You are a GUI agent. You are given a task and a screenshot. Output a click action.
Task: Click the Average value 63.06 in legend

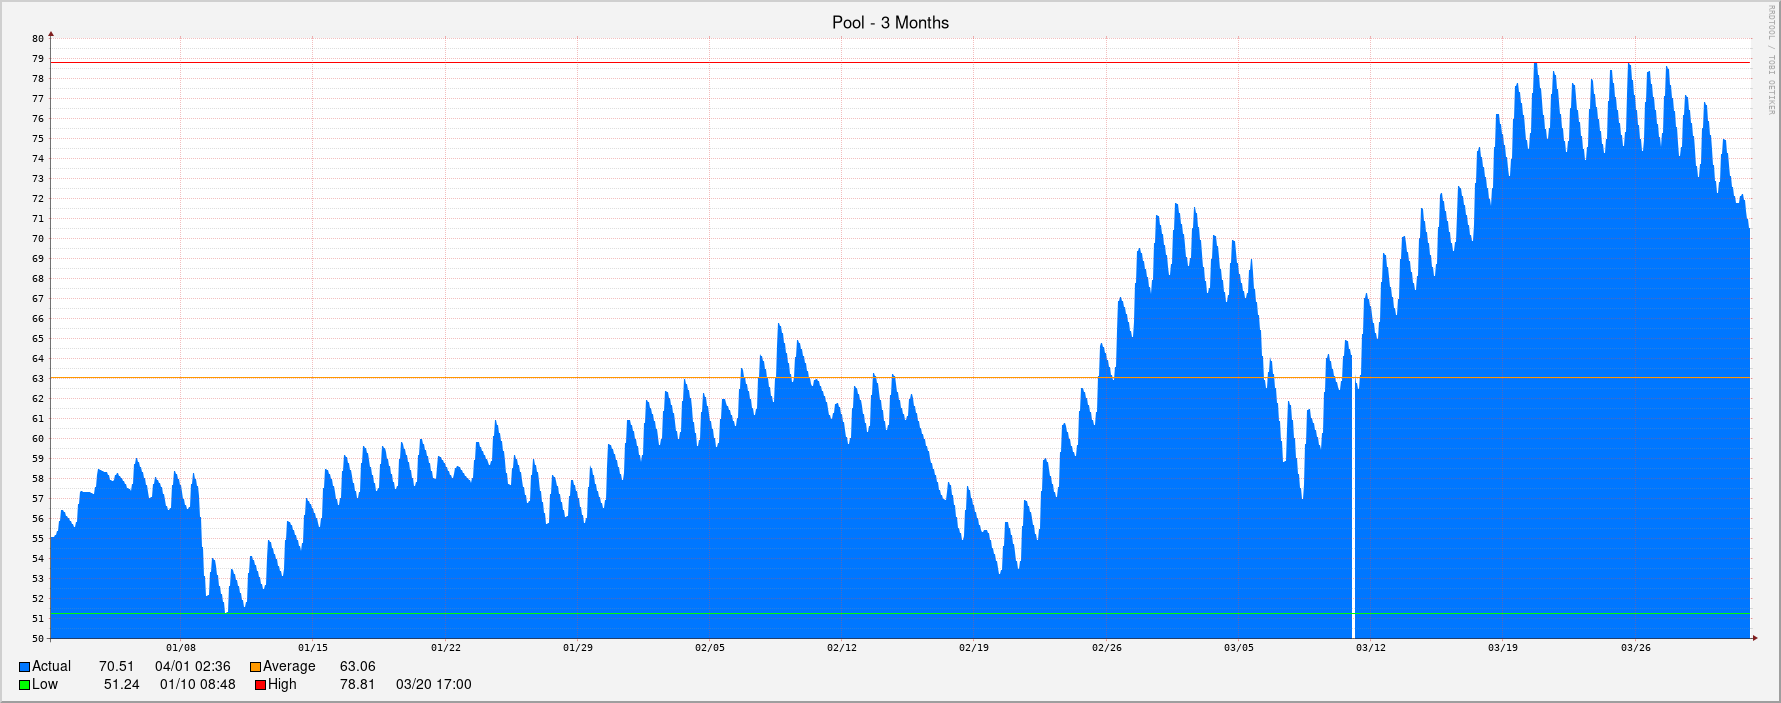[x=357, y=667]
